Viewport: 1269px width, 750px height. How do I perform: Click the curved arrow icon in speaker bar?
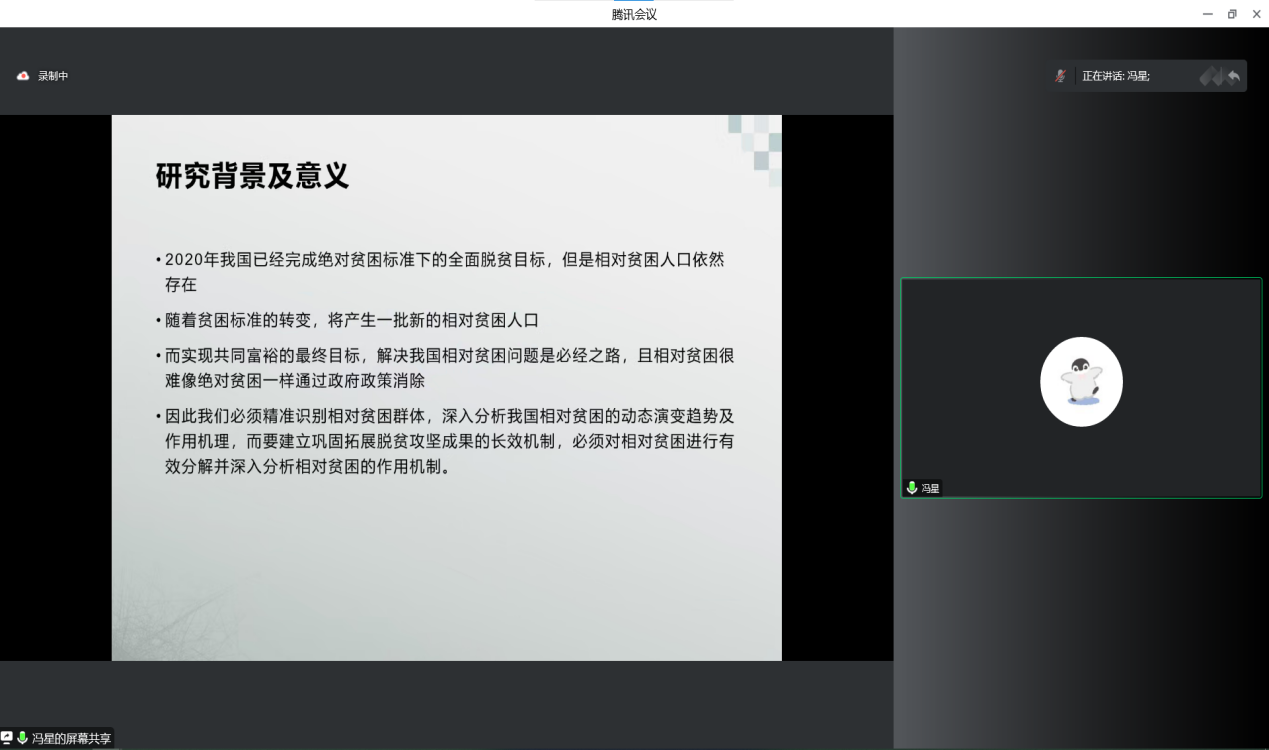[x=1234, y=76]
